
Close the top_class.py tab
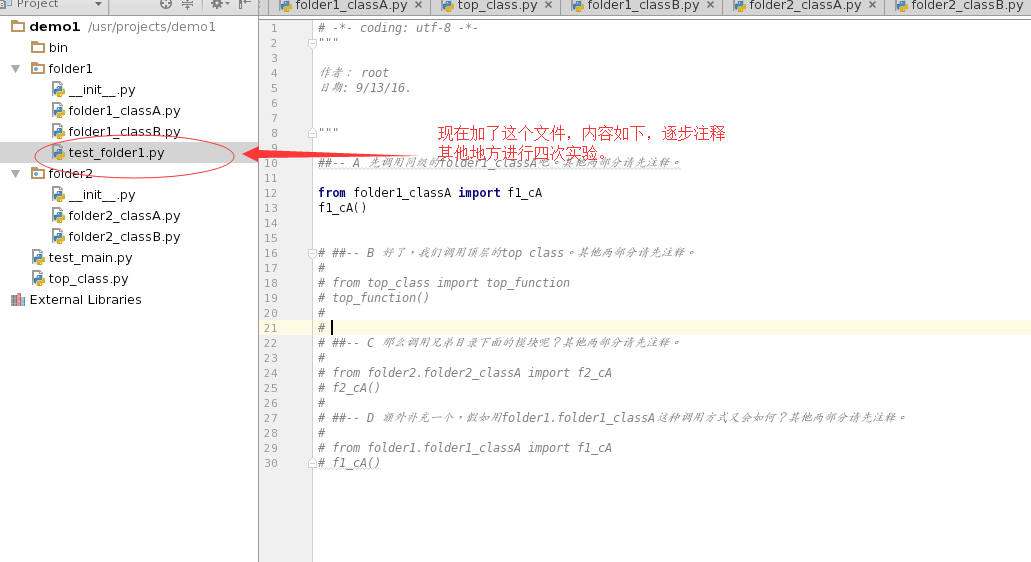click(x=548, y=5)
